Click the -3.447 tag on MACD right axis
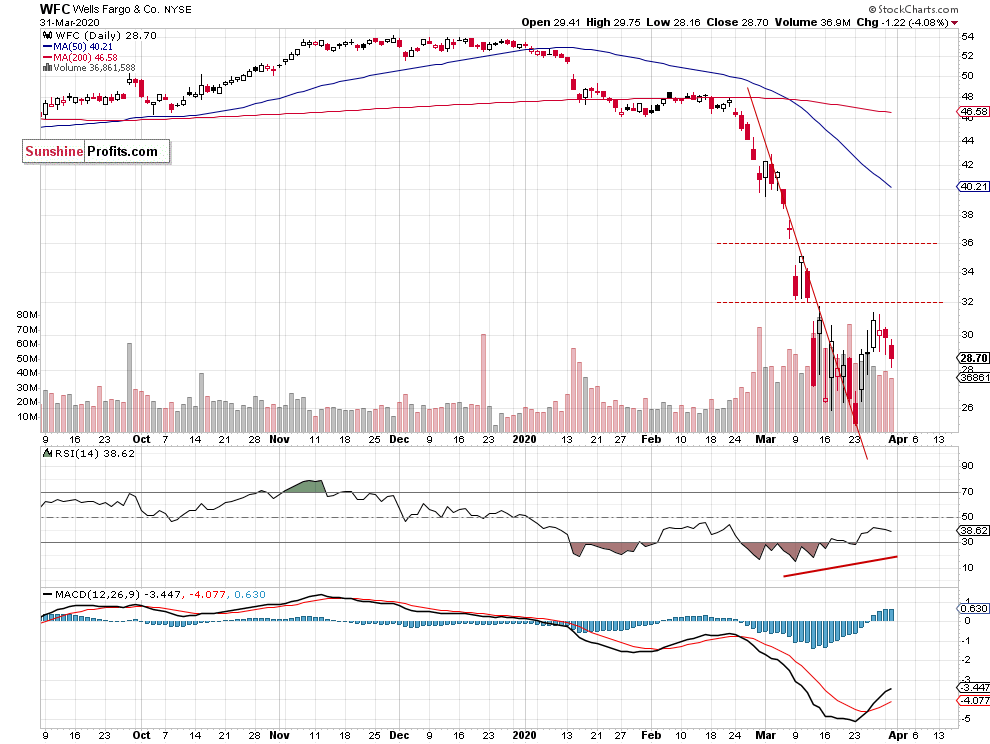The height and width of the screenshot is (744, 990). pos(974,687)
